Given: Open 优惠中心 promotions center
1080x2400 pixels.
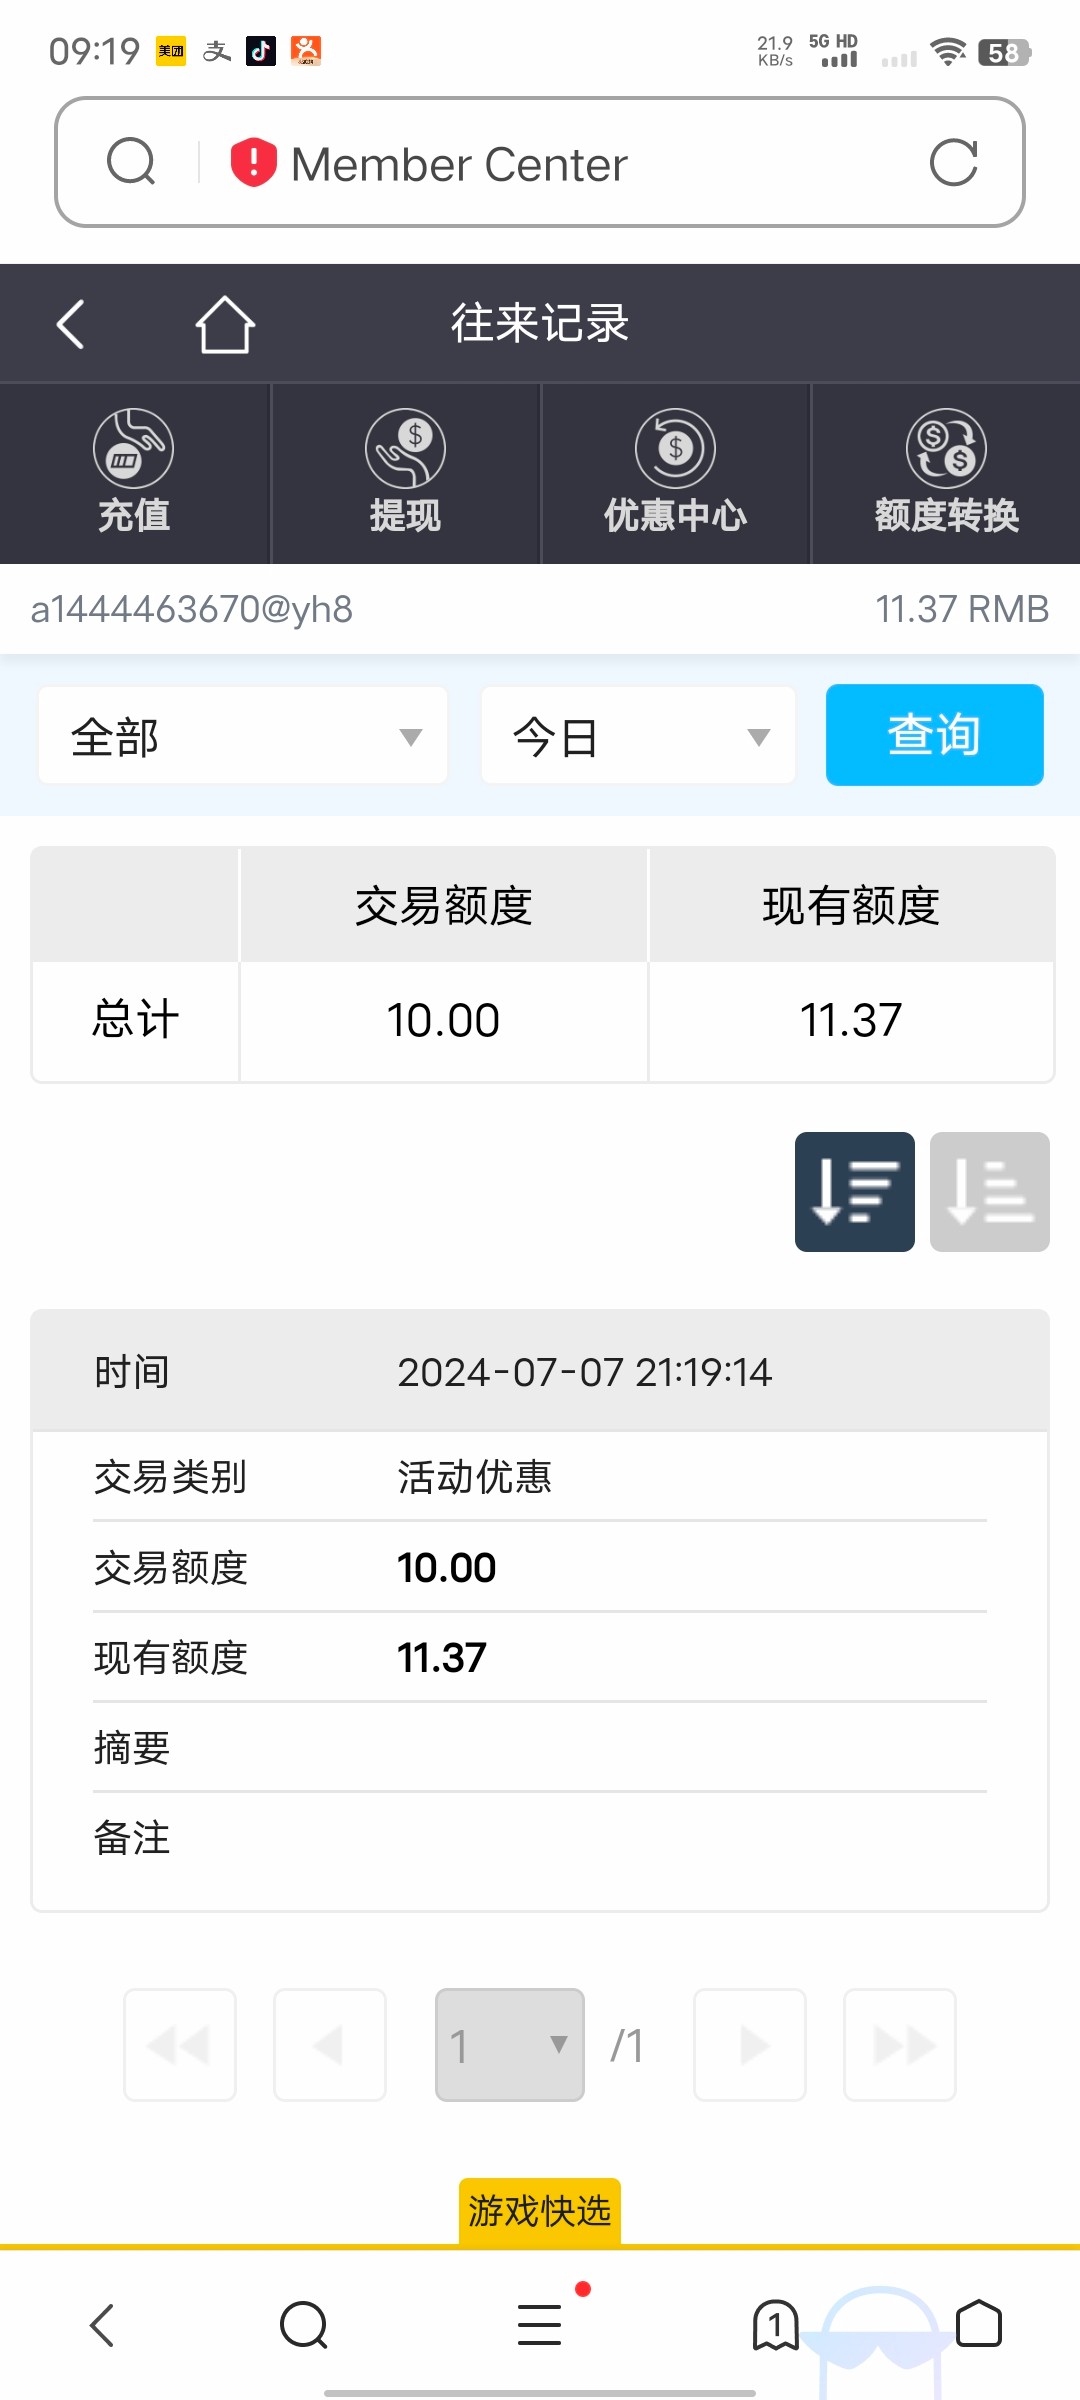Looking at the screenshot, I should pyautogui.click(x=675, y=473).
